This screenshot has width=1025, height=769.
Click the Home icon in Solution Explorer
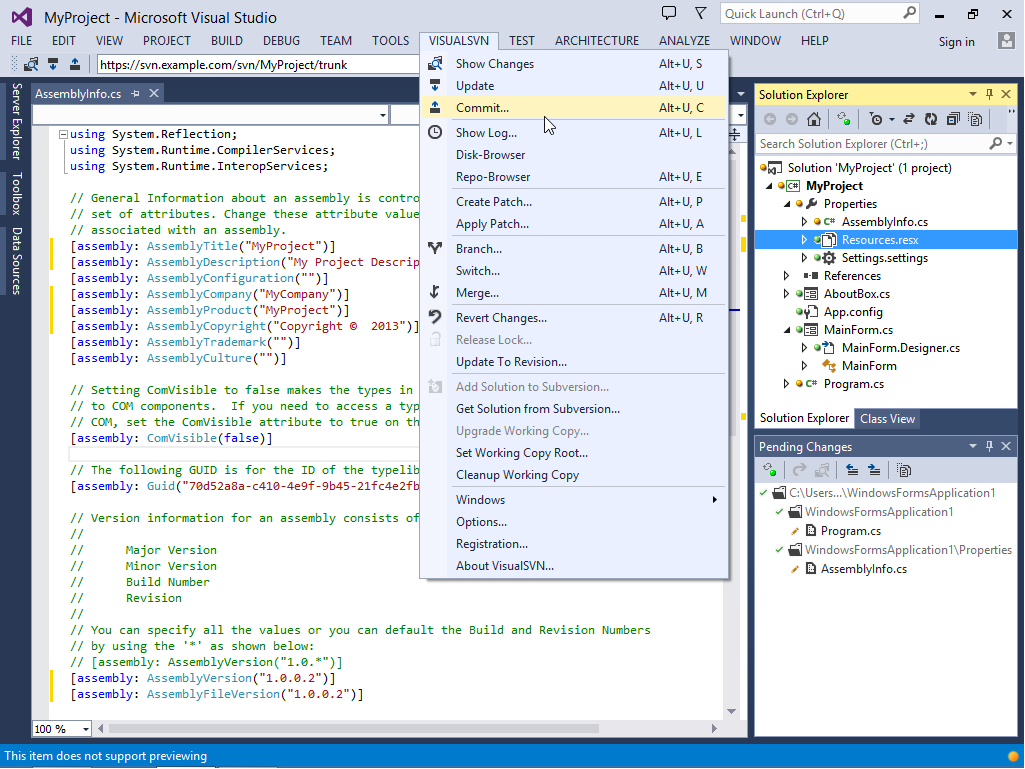(x=814, y=119)
